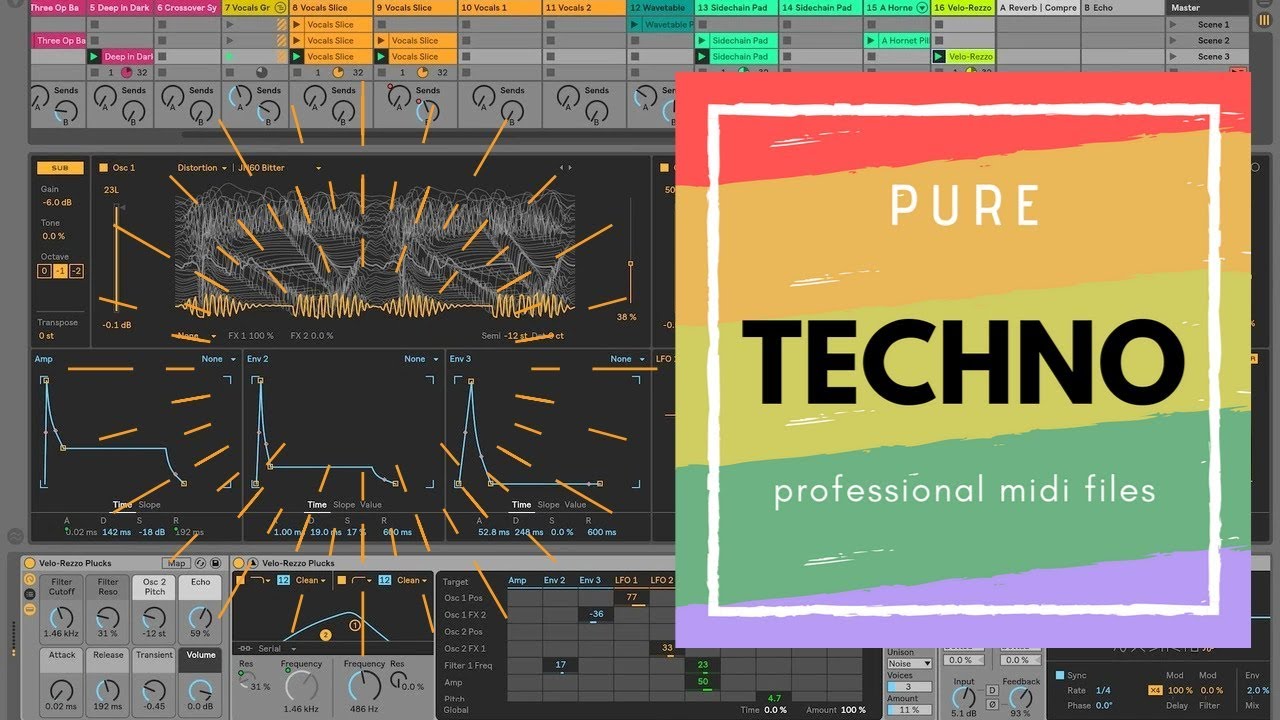
Task: Select Octave -1 for sub oscillator
Action: (x=60, y=271)
